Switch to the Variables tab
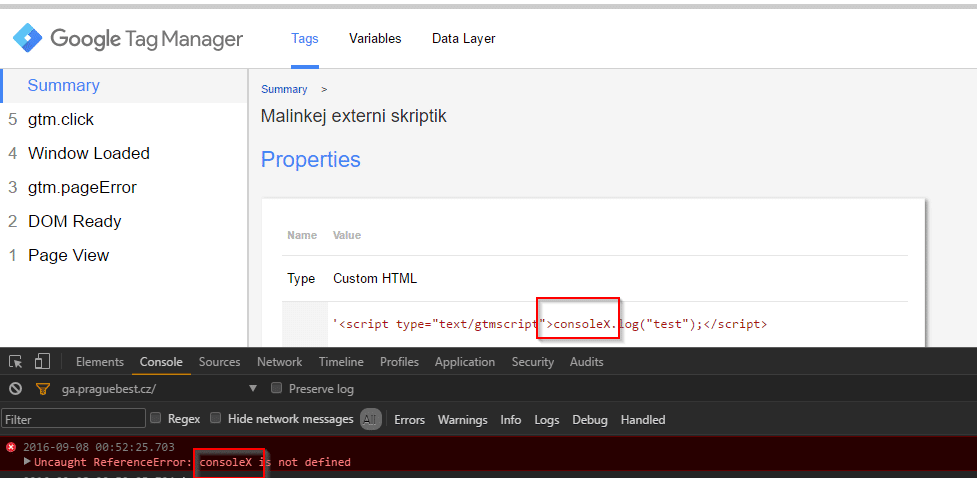Screen dimensions: 977x478 pos(375,39)
